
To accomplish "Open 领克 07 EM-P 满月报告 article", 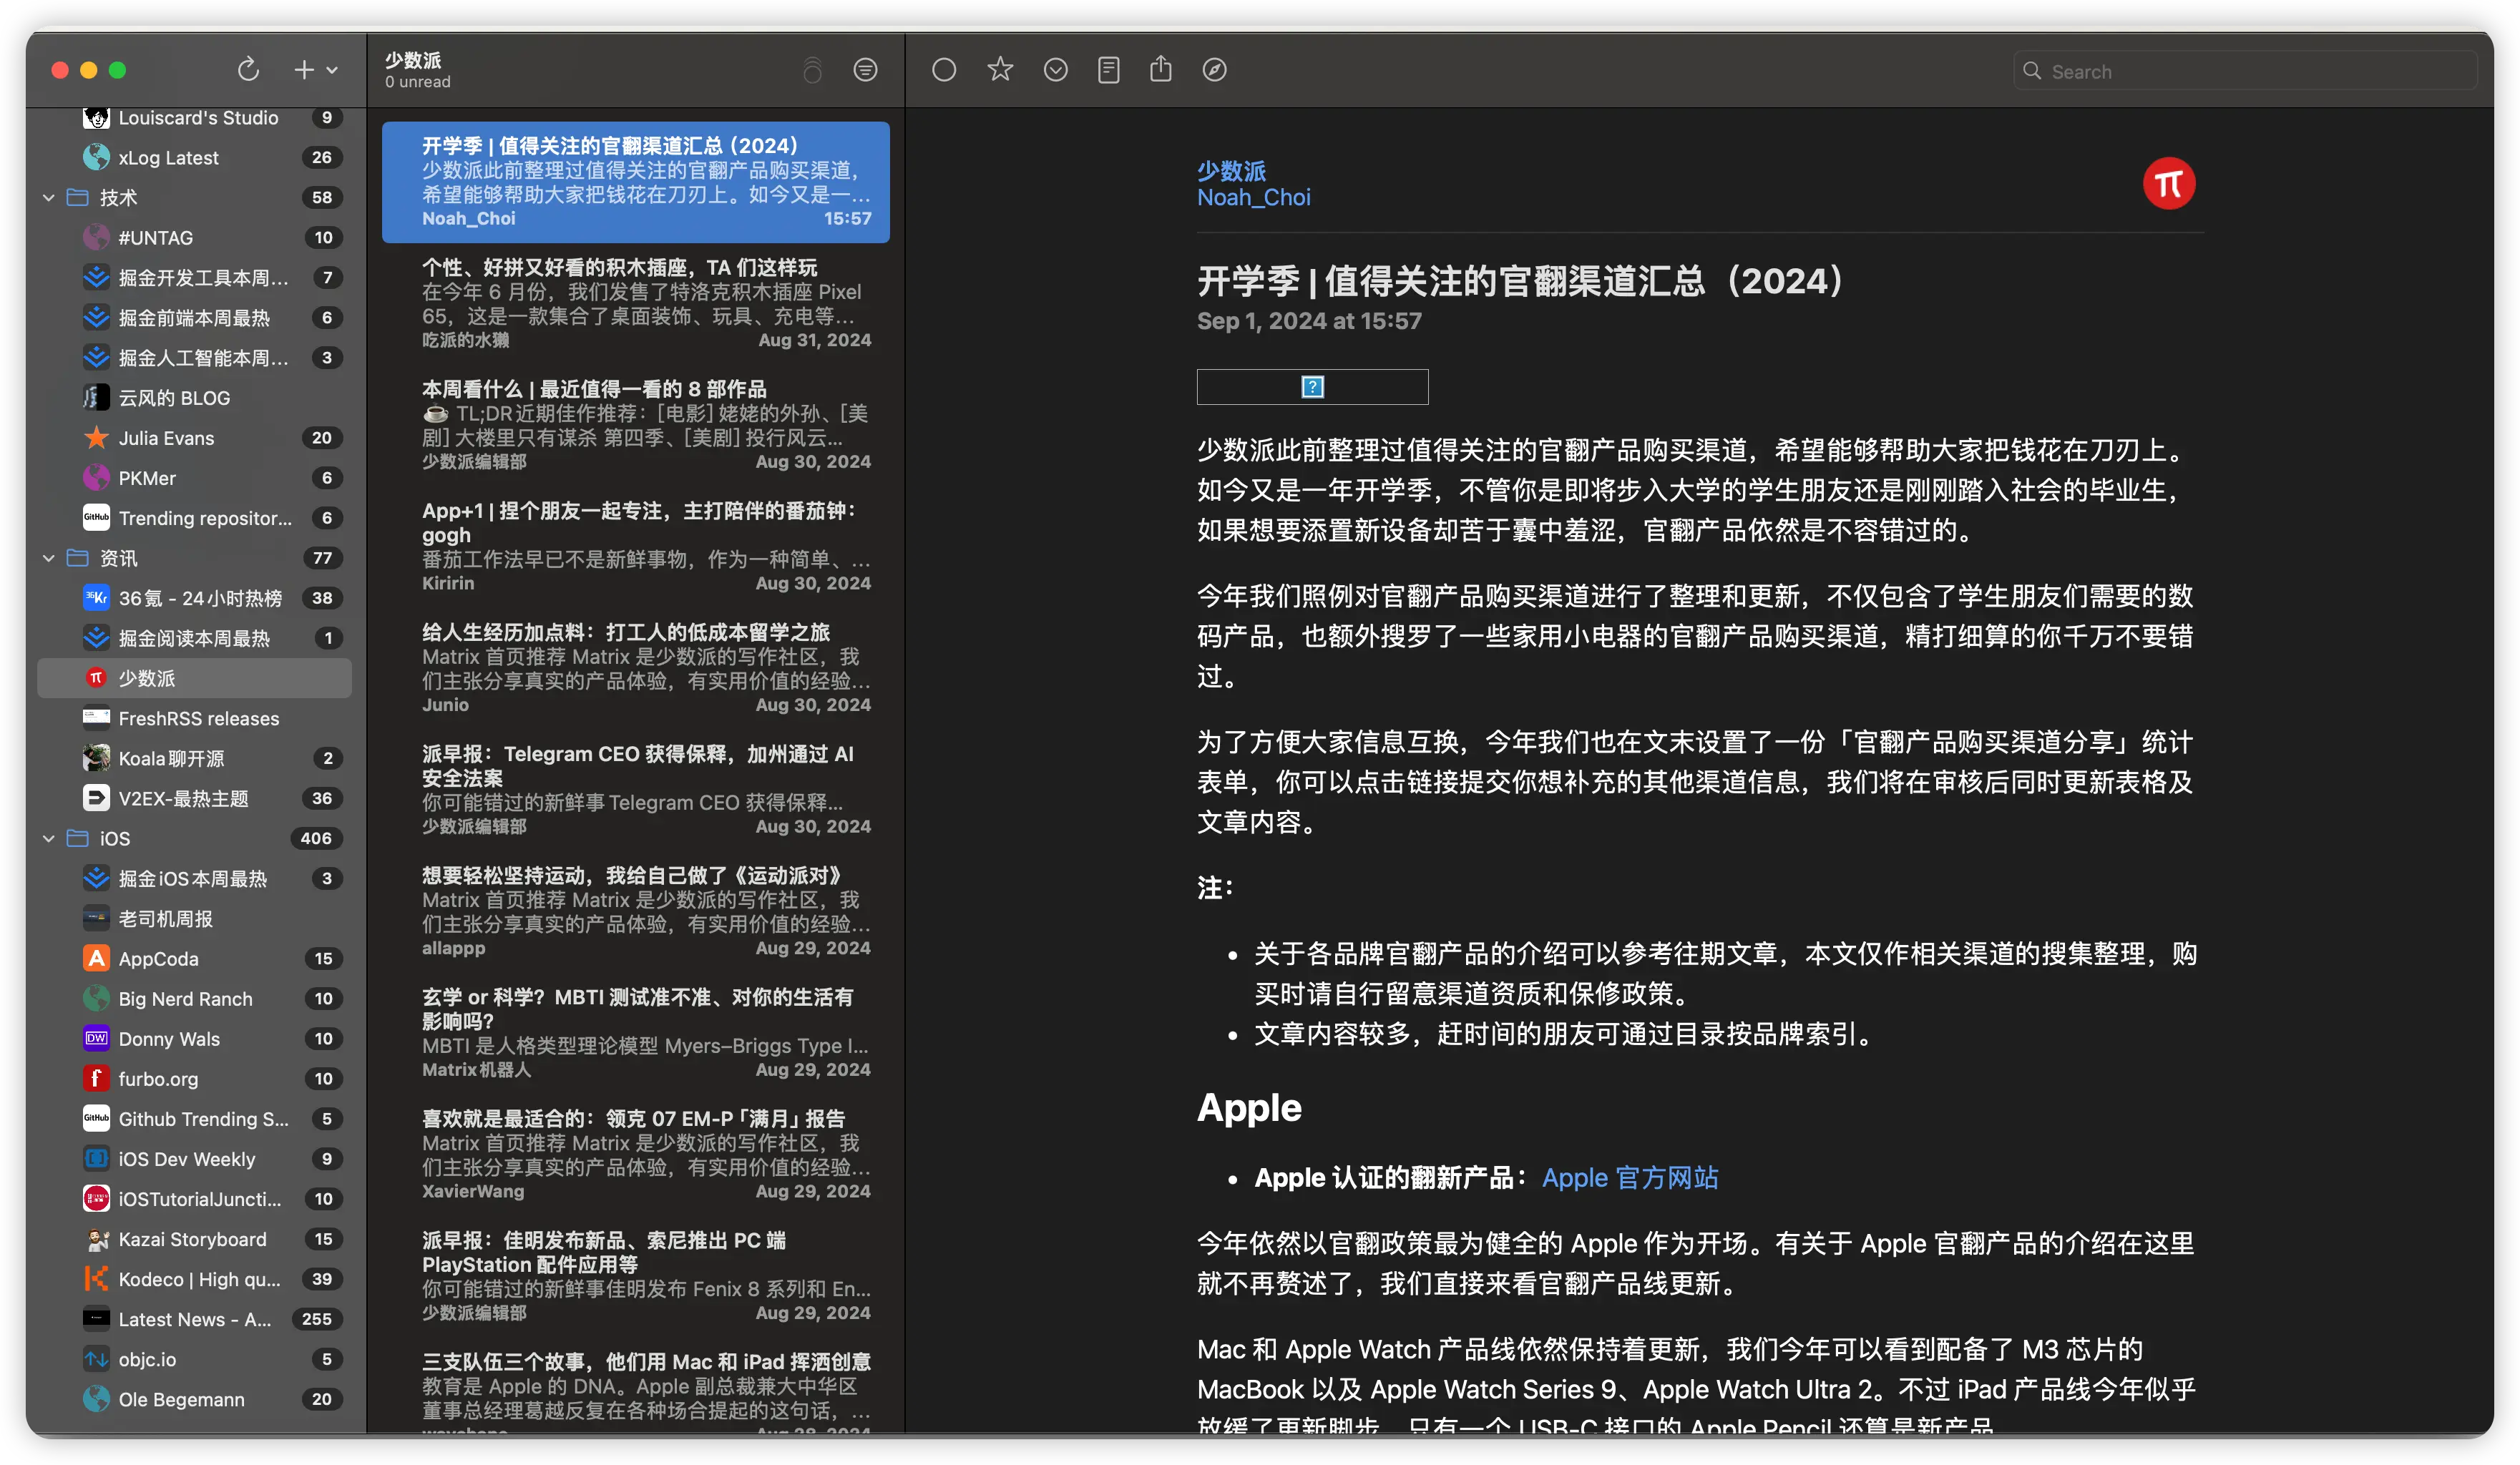I will [x=636, y=1154].
